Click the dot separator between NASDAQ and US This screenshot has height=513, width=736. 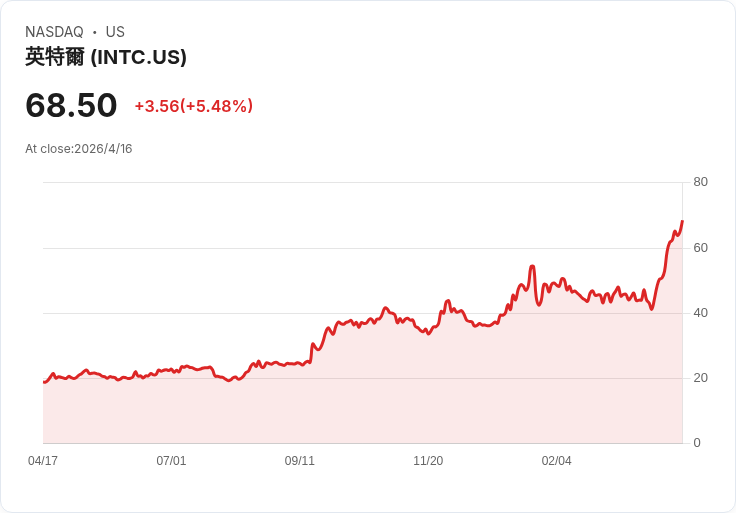tap(95, 32)
